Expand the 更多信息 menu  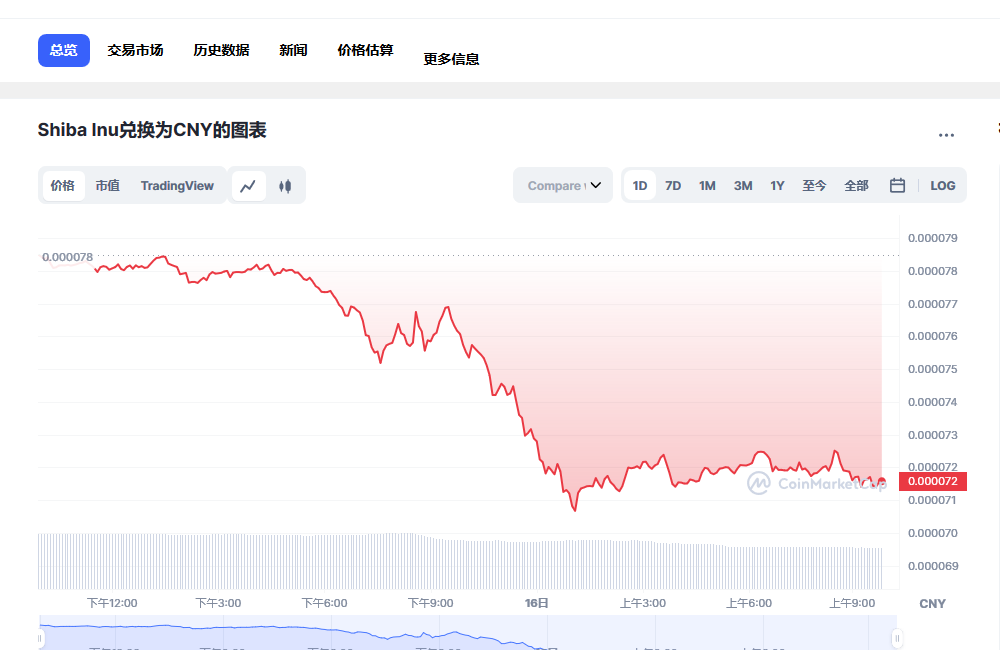click(x=451, y=58)
